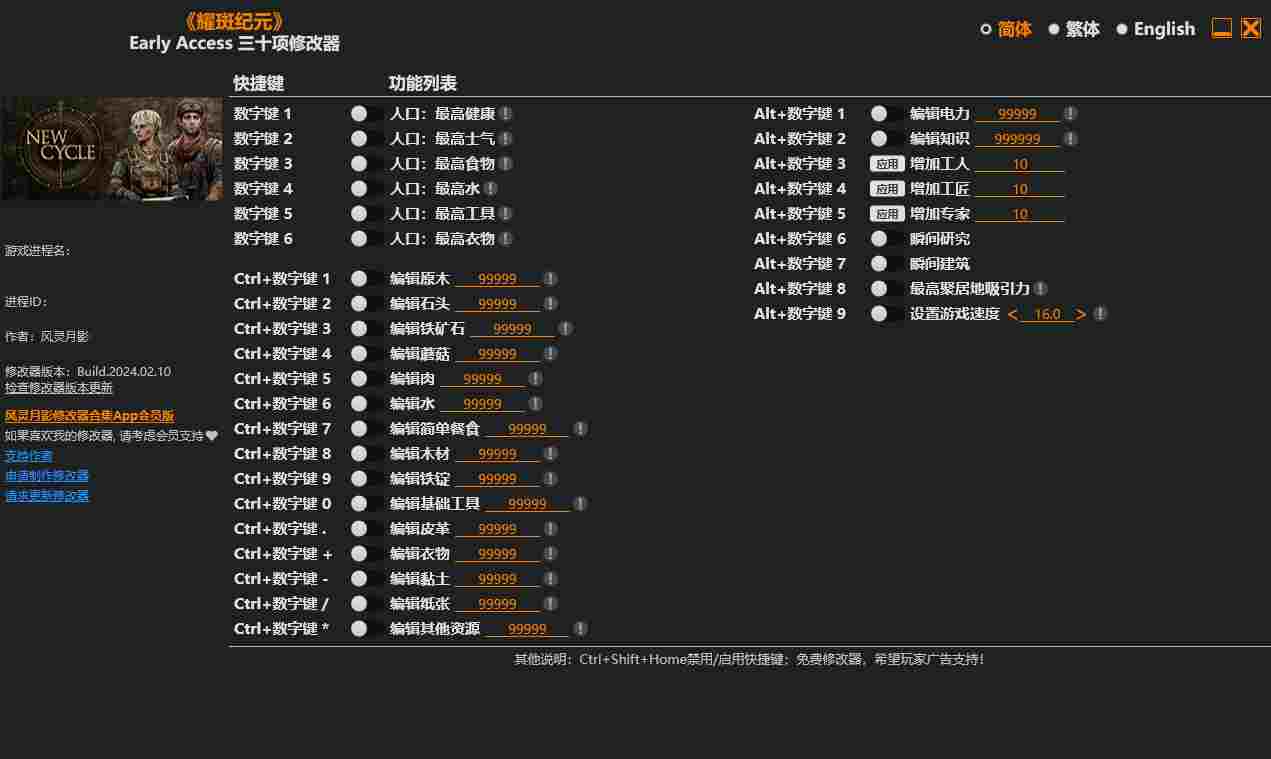
Task: Toggle 编辑电力 switch
Action: (x=886, y=114)
